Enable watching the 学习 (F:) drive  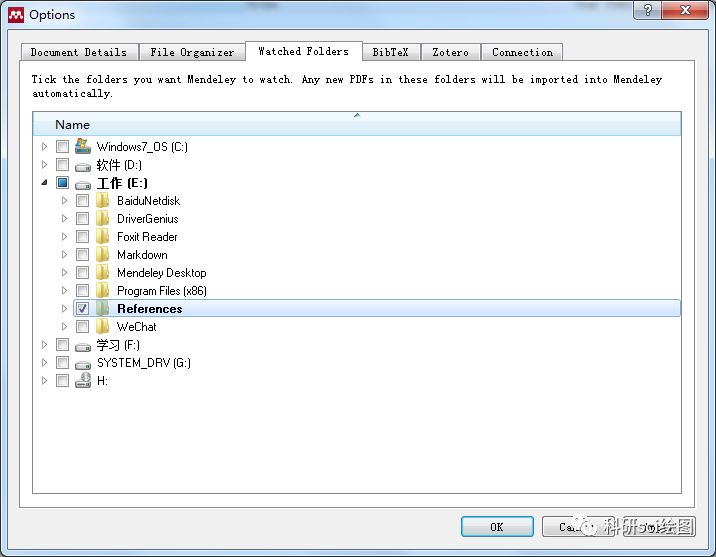(63, 345)
